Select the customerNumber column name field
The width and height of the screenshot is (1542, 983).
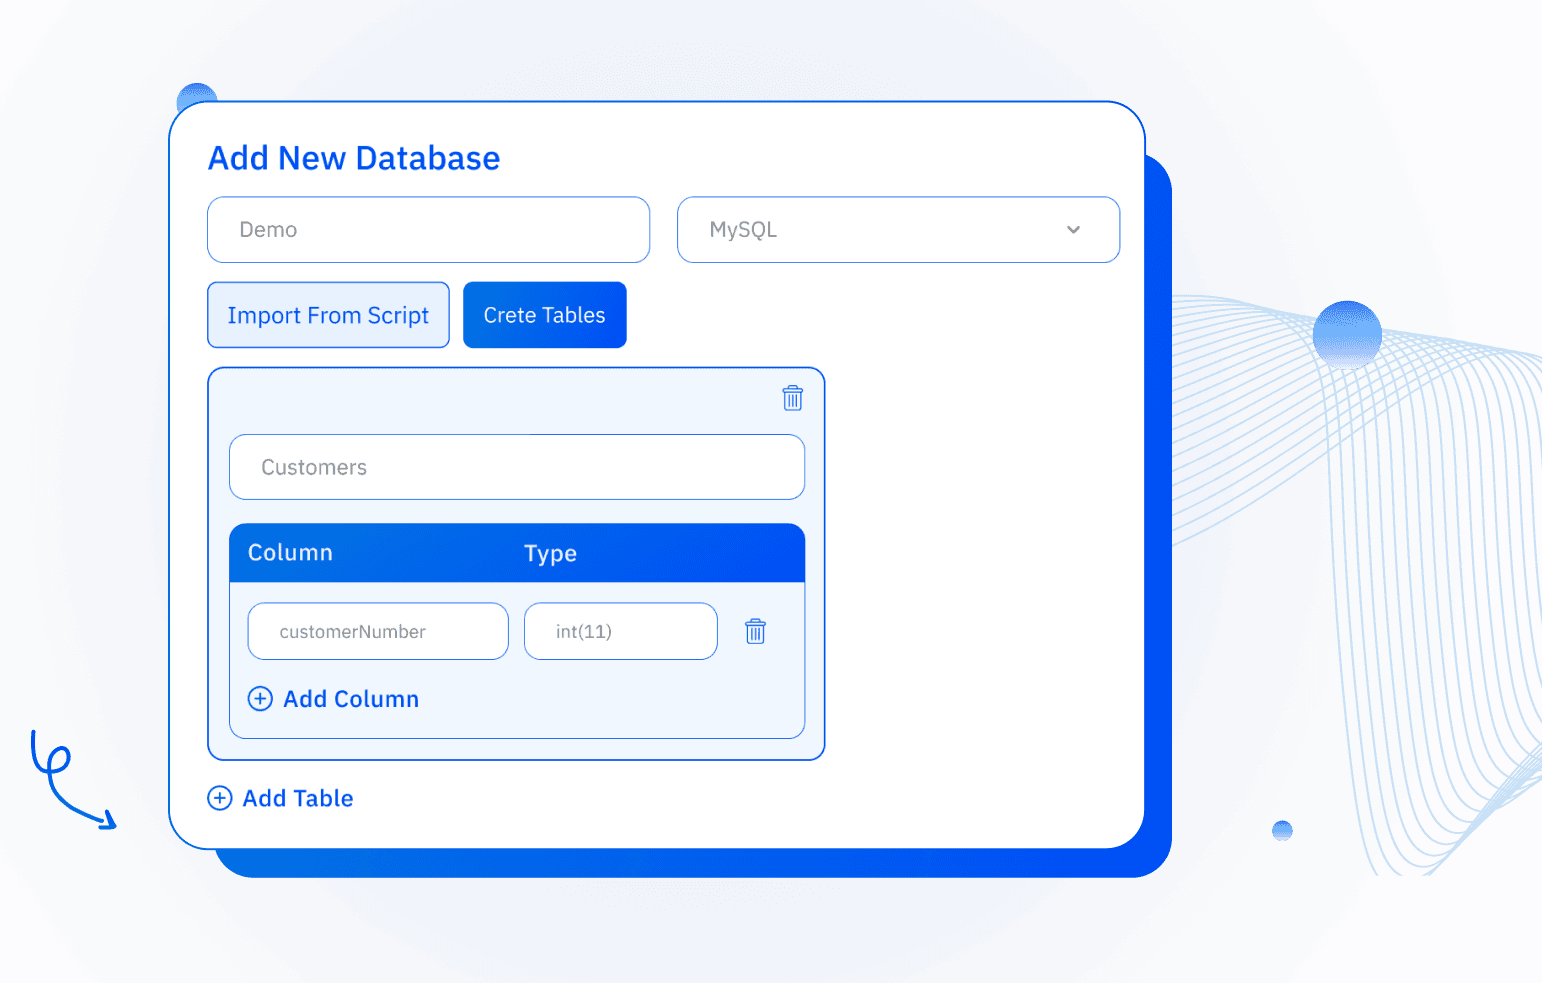377,631
